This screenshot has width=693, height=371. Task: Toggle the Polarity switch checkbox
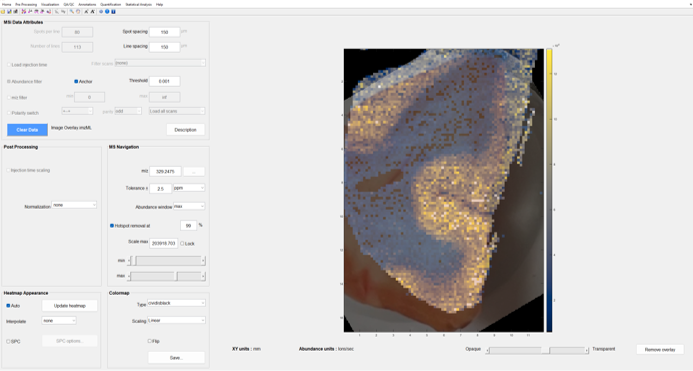(x=9, y=113)
